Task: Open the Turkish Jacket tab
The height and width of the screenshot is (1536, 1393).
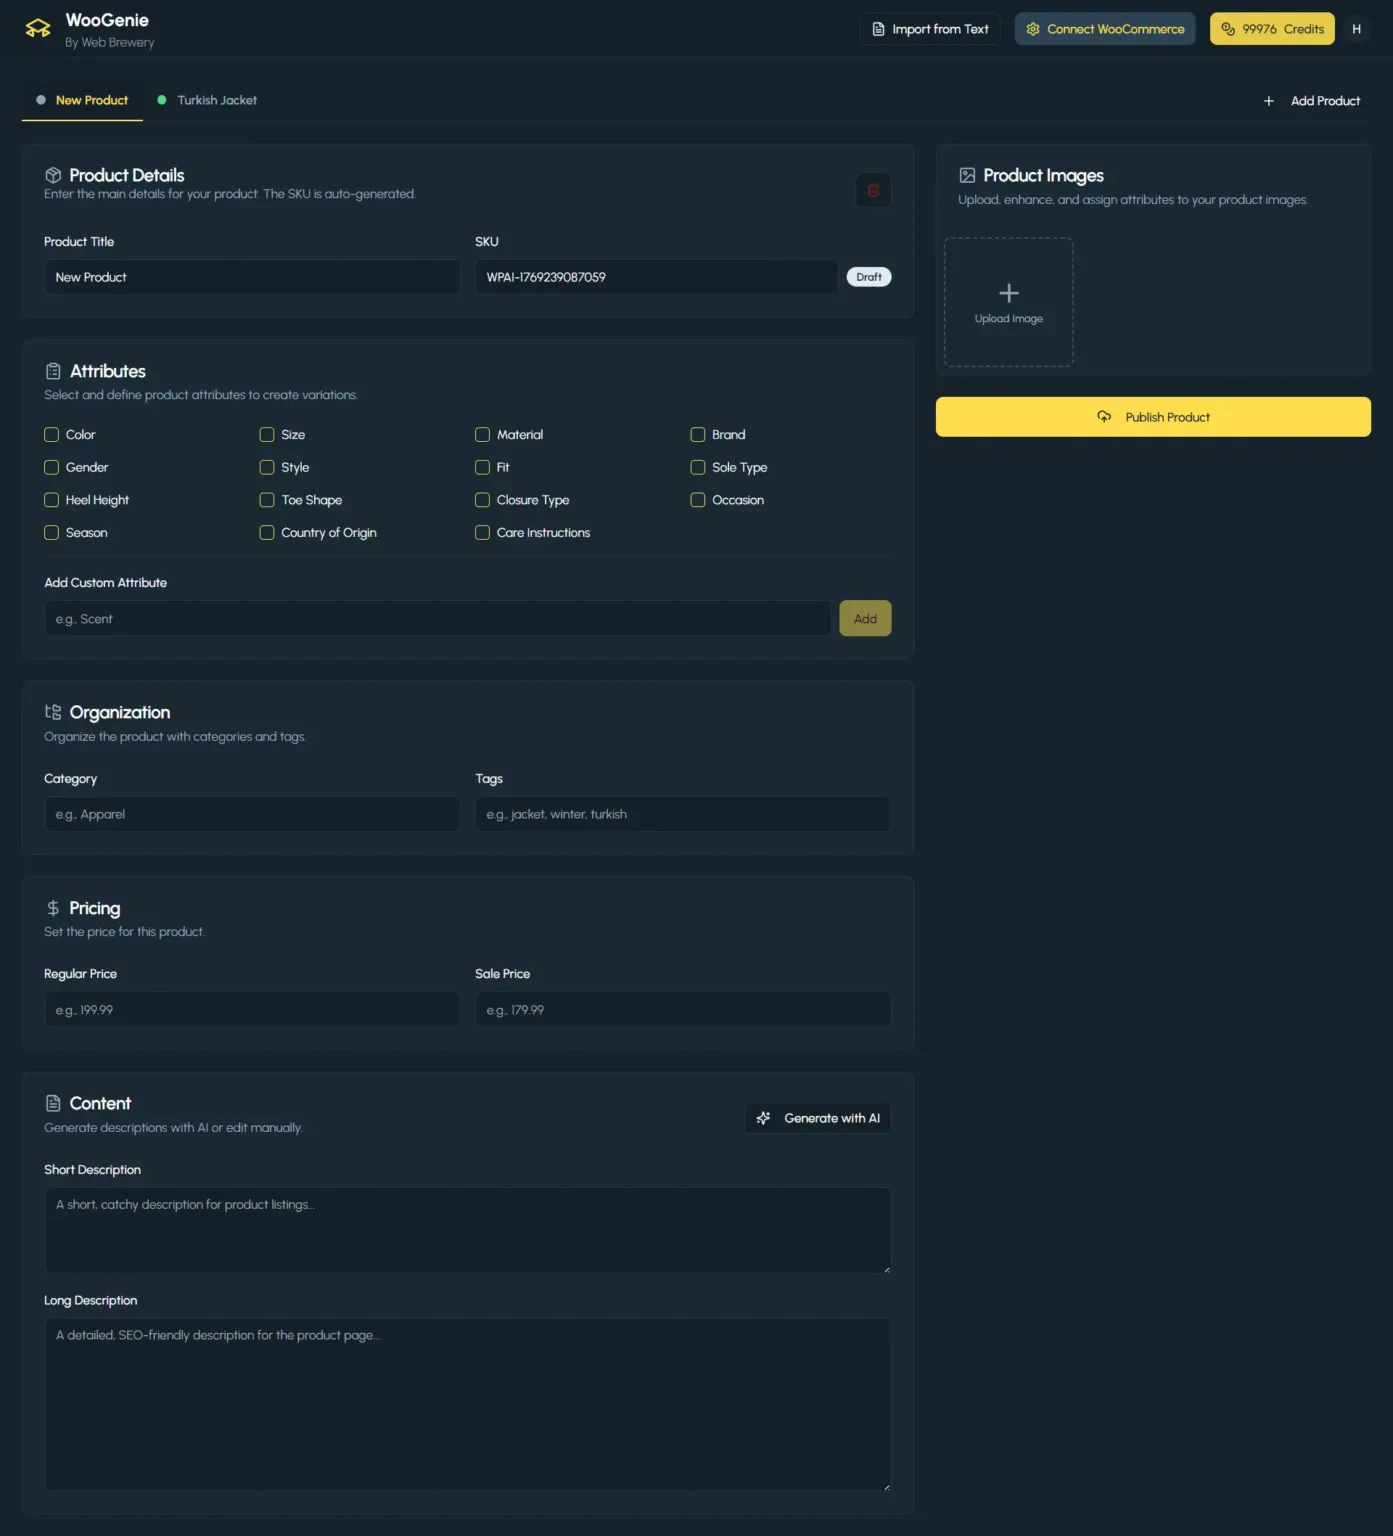Action: click(207, 100)
